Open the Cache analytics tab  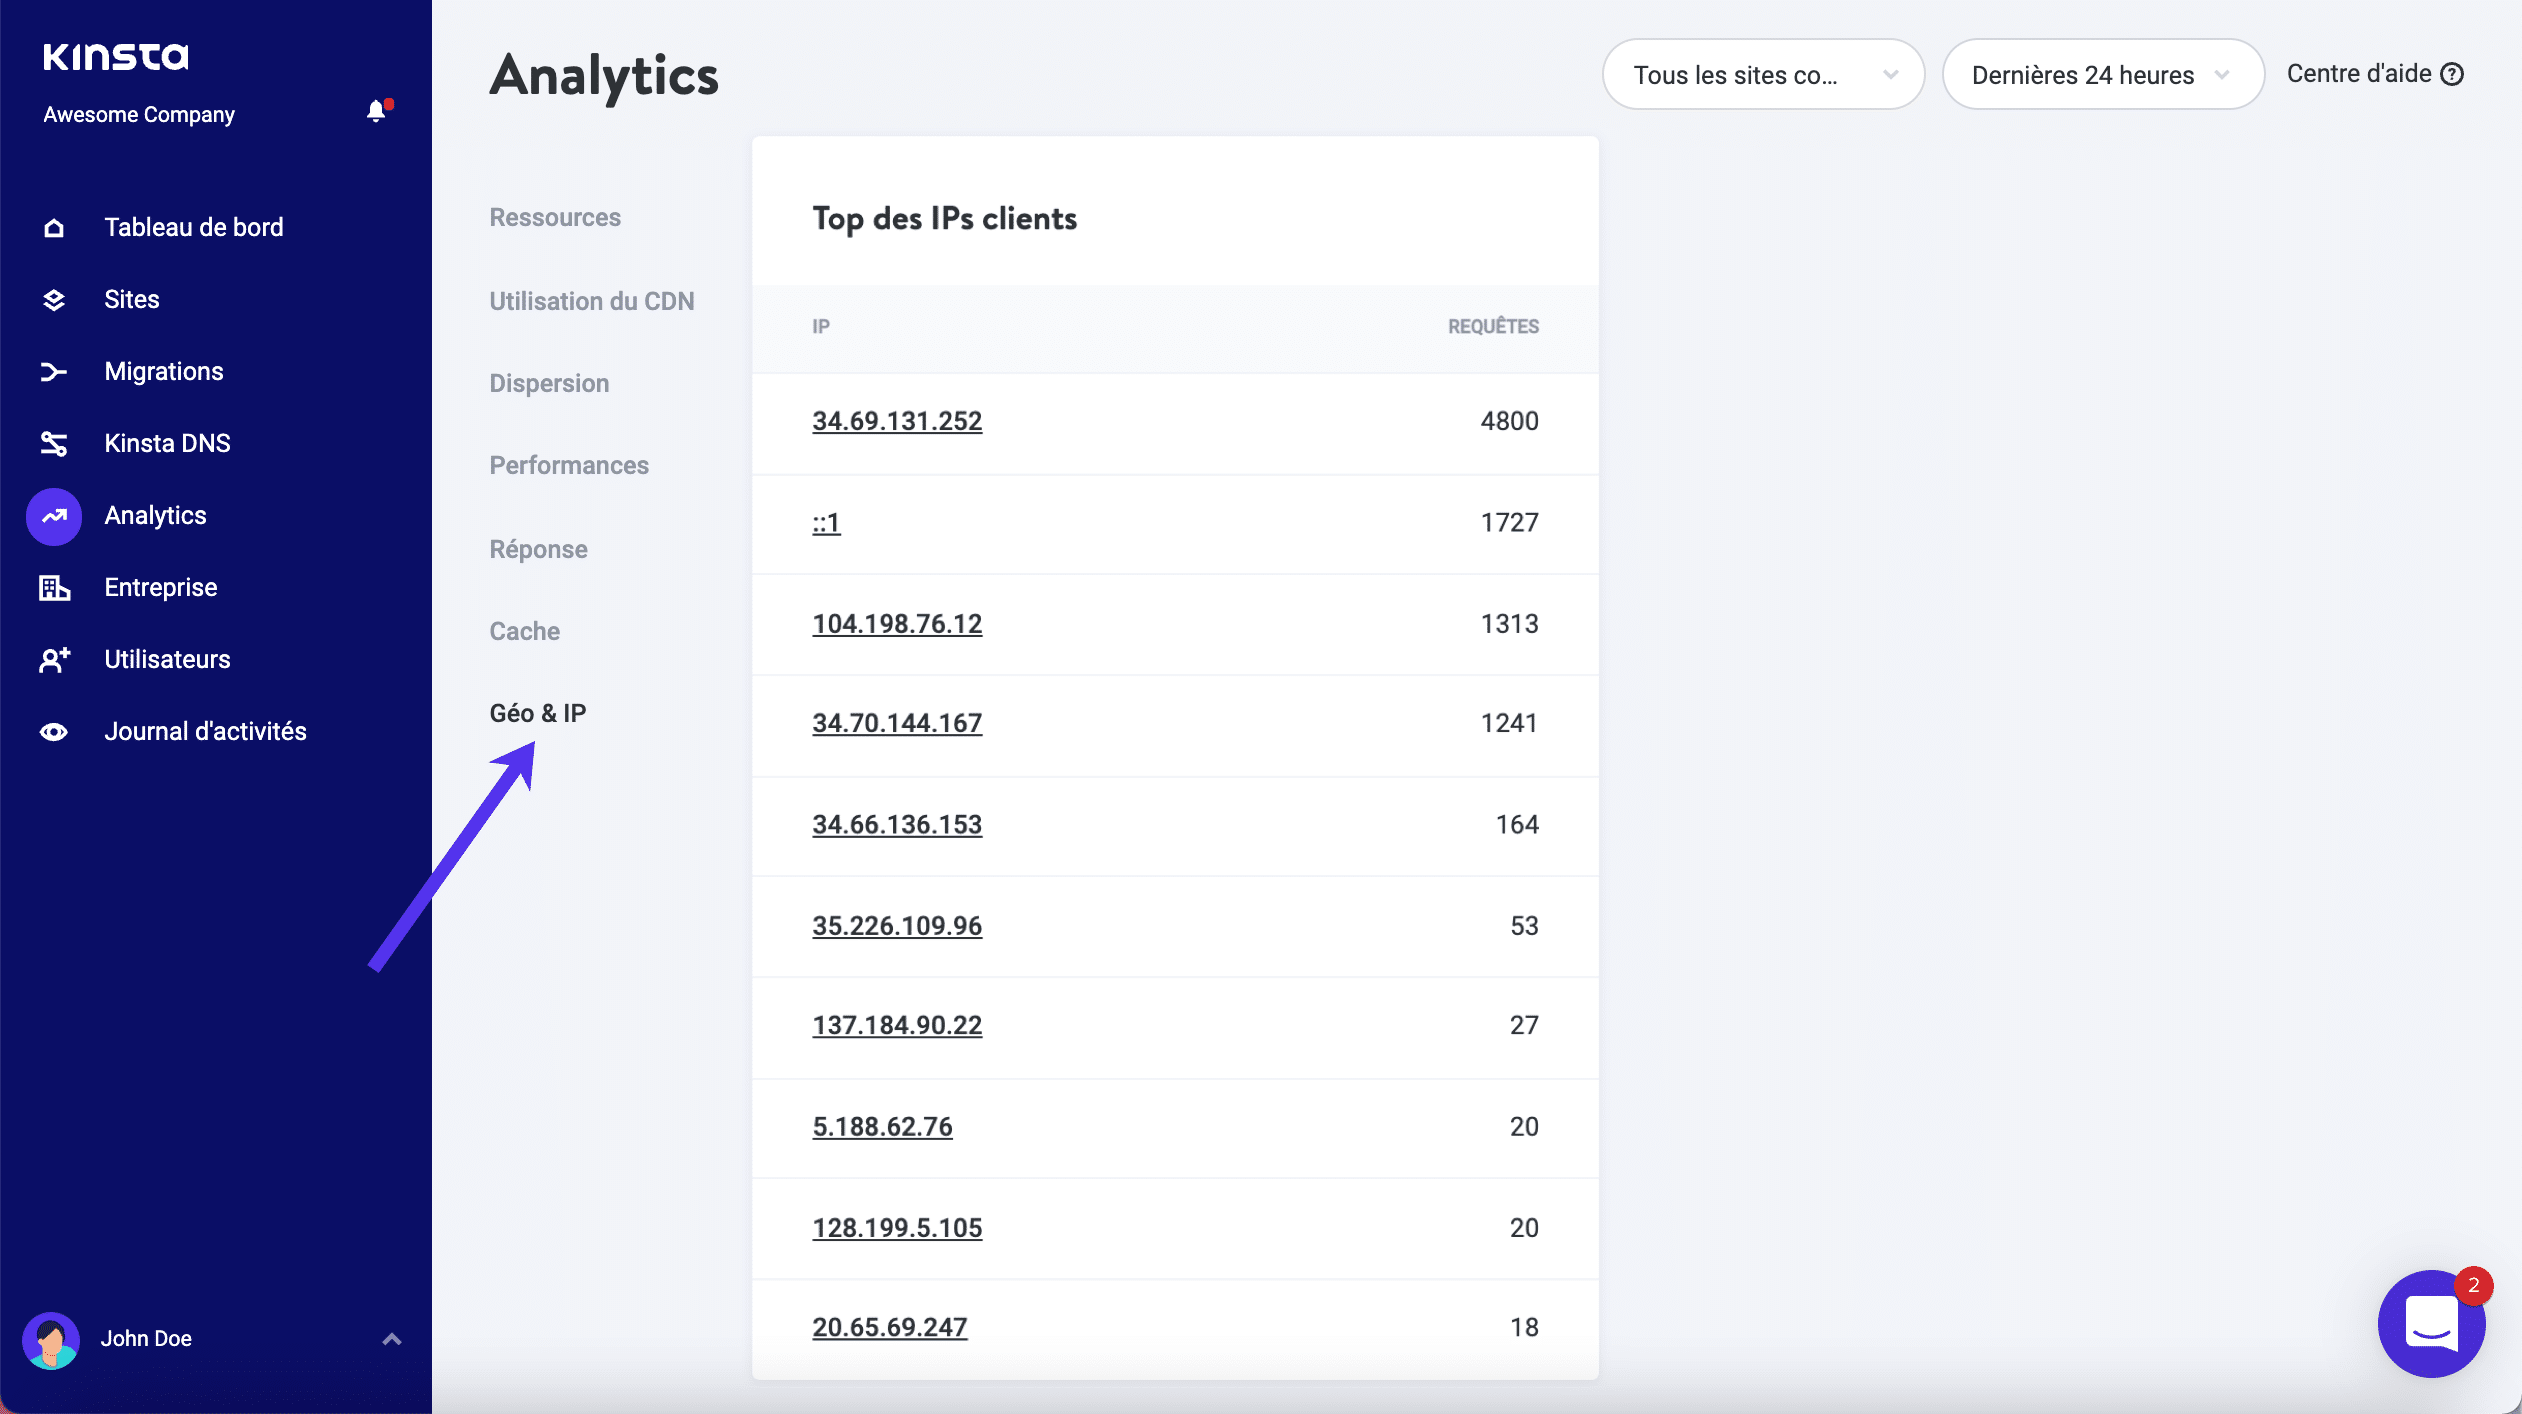524,631
